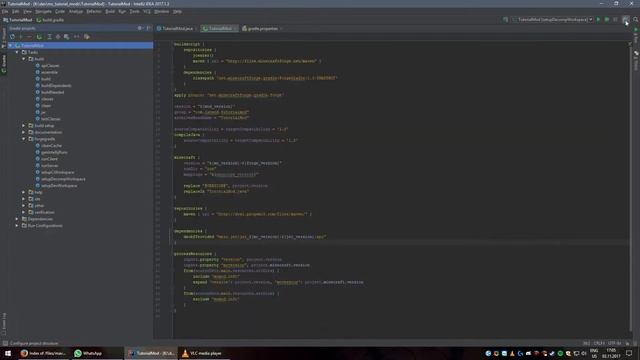The height and width of the screenshot is (360, 640).
Task: Collapse the TutorialMod root node
Action: pos(11,46)
